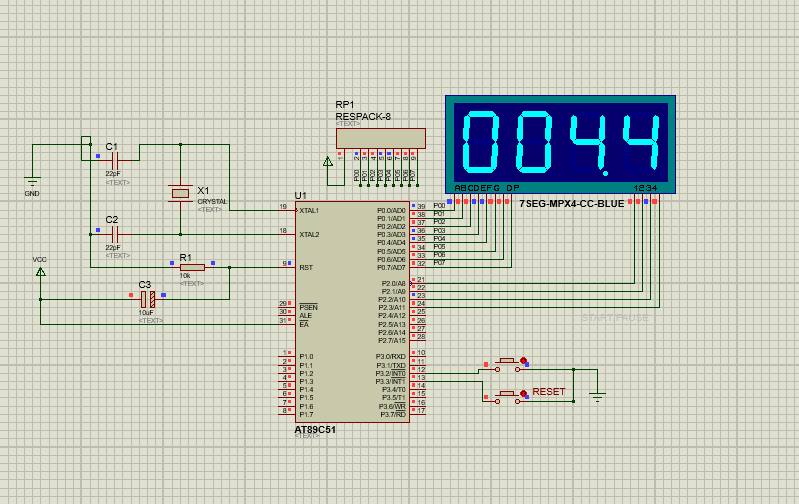Click the P0.7/AD7 pin label
The width and height of the screenshot is (799, 504).
tap(391, 268)
